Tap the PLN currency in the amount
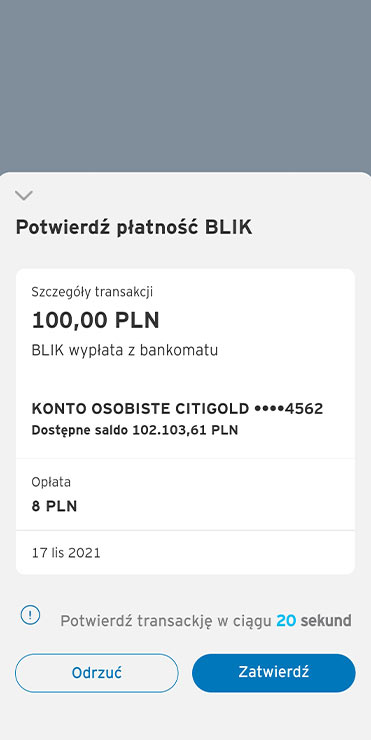The width and height of the screenshot is (371, 740). tap(135, 320)
